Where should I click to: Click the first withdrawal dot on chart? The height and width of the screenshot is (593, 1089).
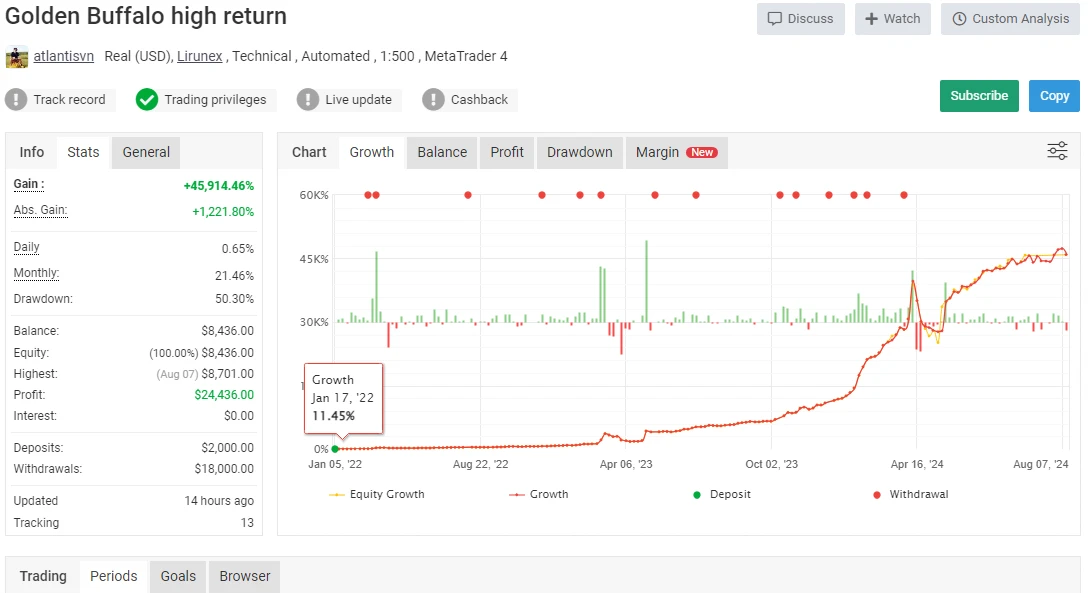[x=368, y=195]
